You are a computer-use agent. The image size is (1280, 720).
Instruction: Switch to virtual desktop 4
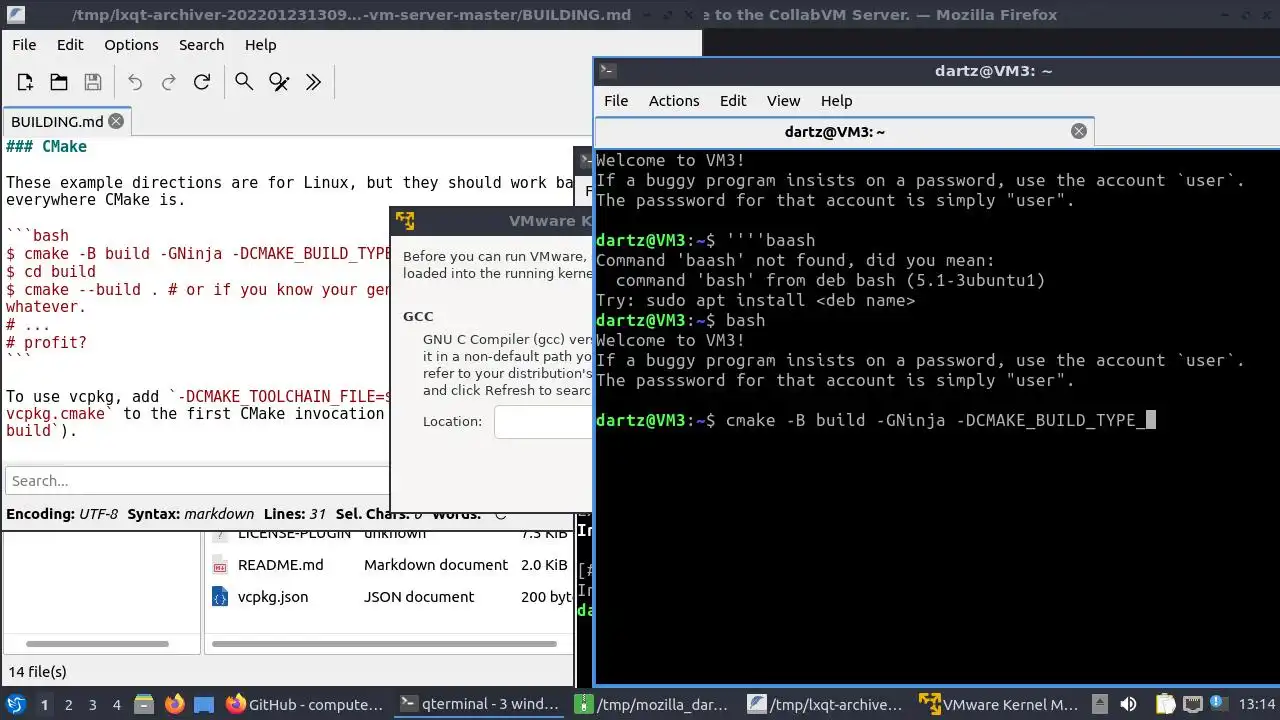point(117,705)
